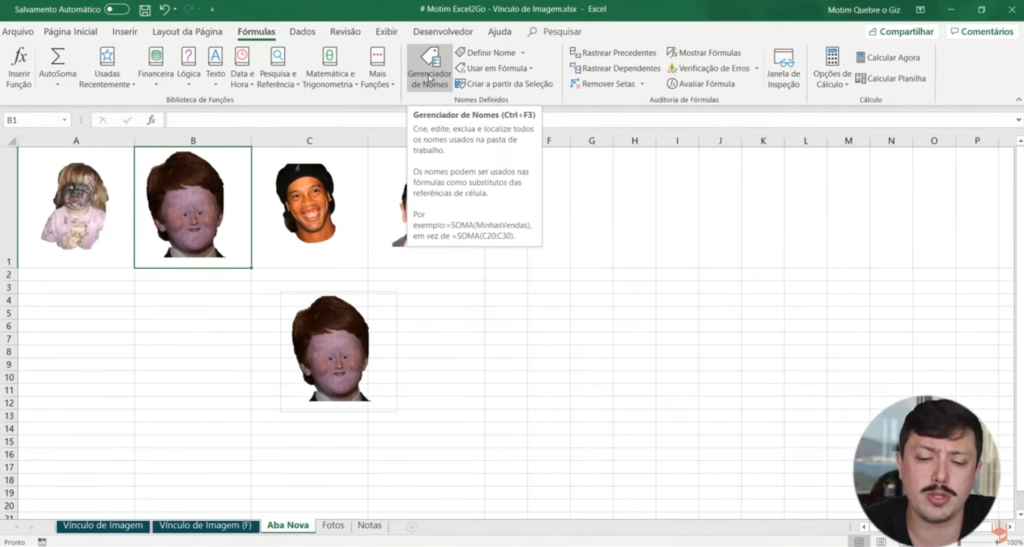1024x547 pixels.
Task: Open the Inserir Função dialog
Action: pyautogui.click(x=20, y=68)
